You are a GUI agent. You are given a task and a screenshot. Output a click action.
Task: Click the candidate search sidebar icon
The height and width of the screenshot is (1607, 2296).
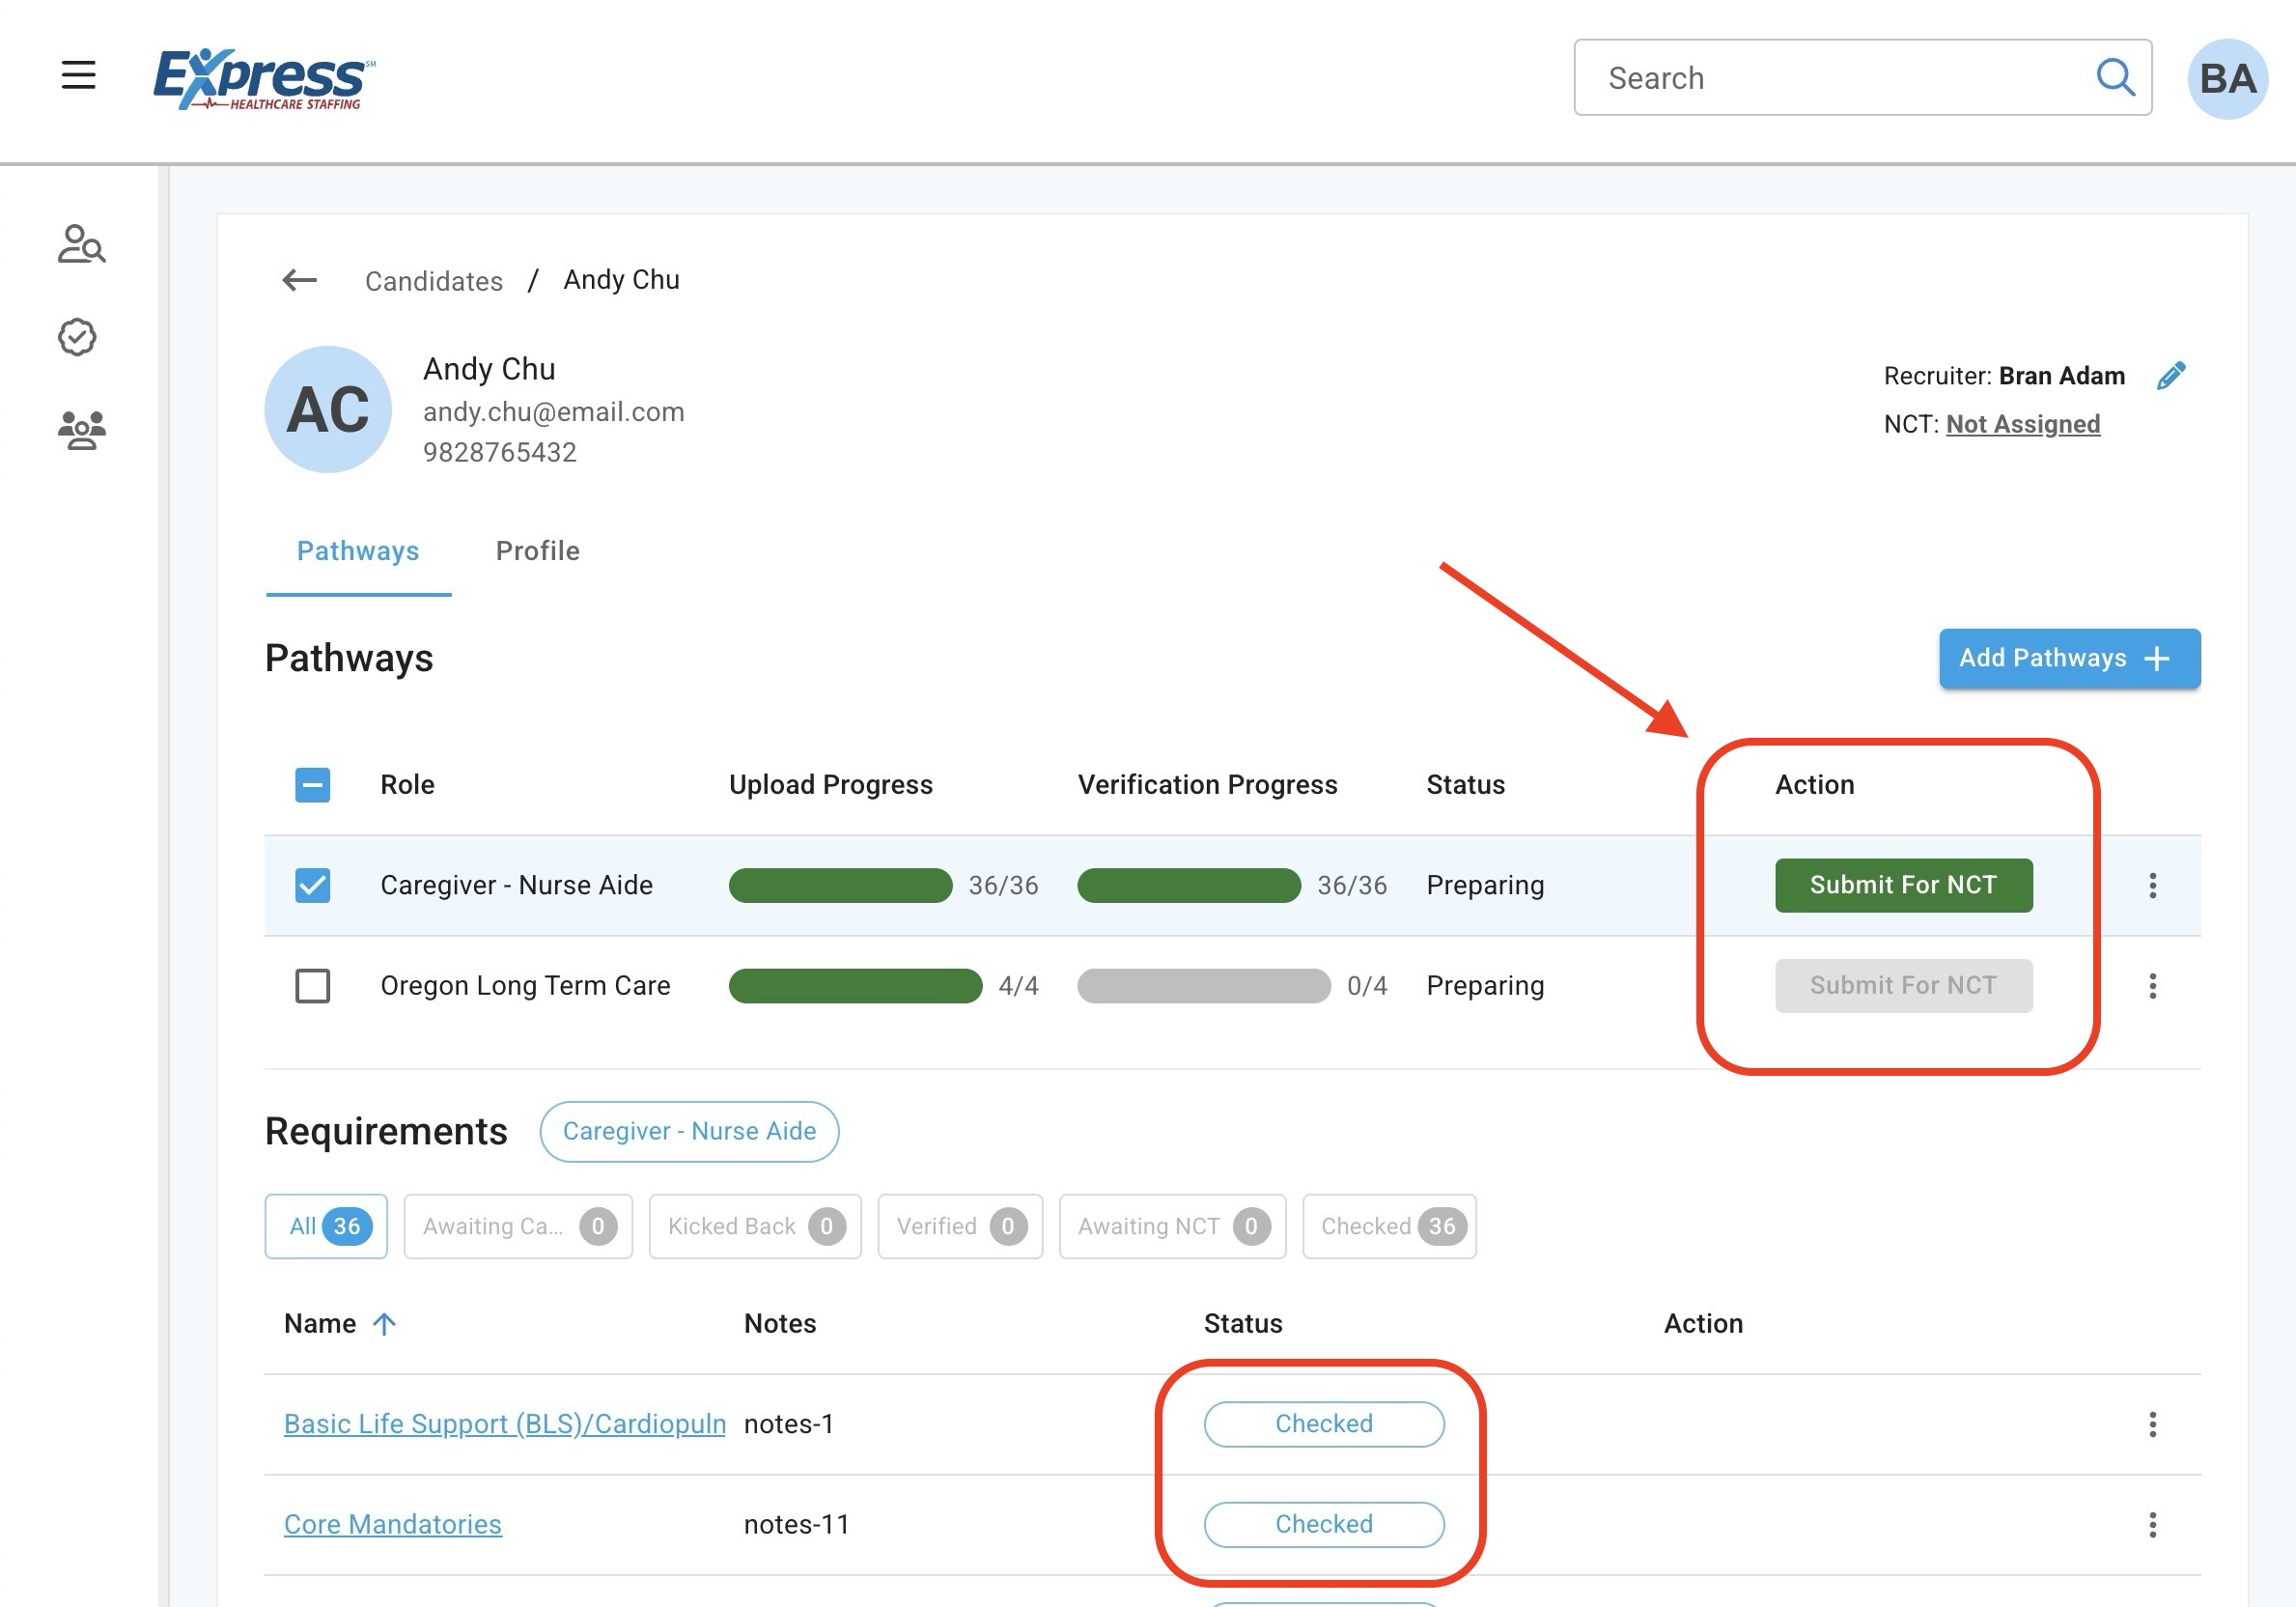pyautogui.click(x=81, y=244)
